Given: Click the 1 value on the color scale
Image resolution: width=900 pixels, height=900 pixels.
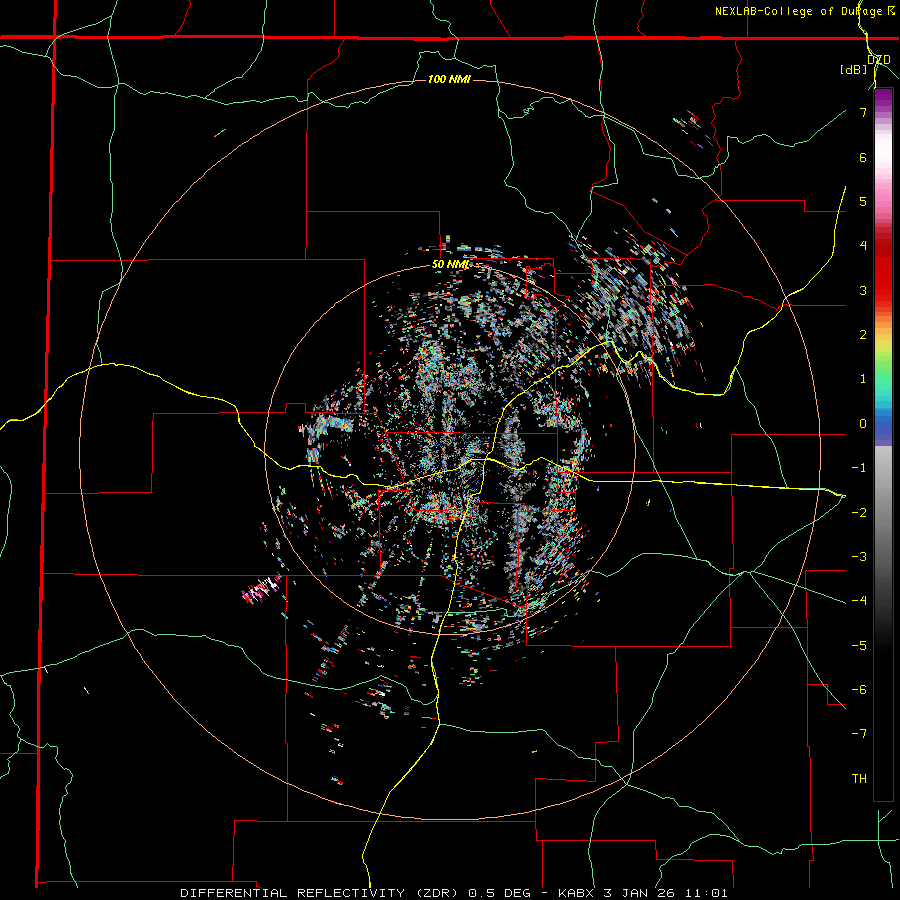Looking at the screenshot, I should pyautogui.click(x=863, y=379).
